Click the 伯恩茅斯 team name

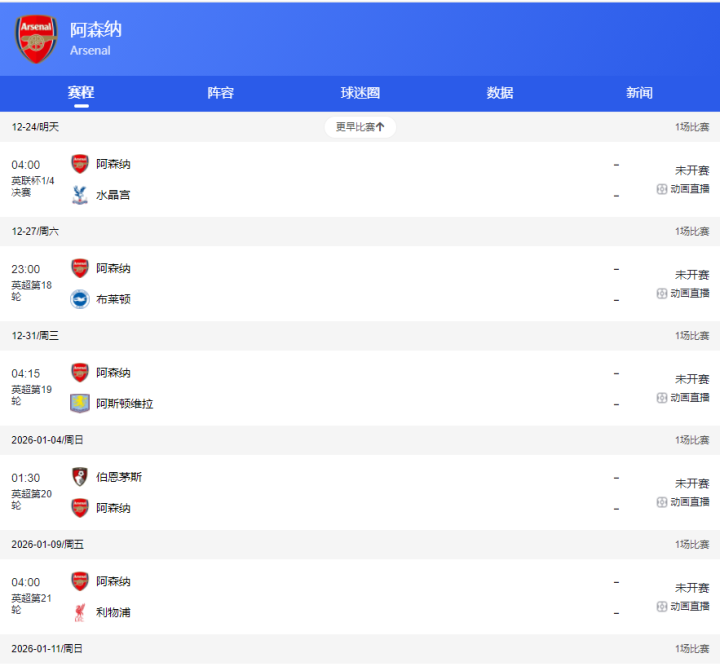[119, 477]
